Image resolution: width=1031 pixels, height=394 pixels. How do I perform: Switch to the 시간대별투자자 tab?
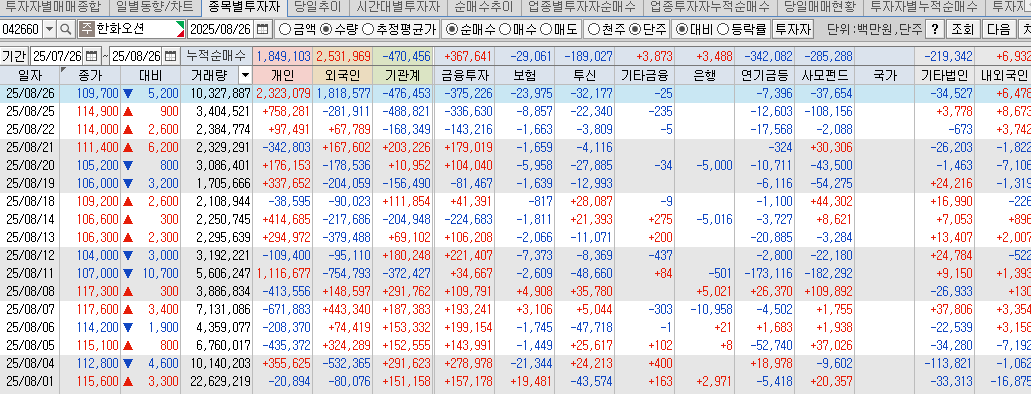click(x=398, y=8)
